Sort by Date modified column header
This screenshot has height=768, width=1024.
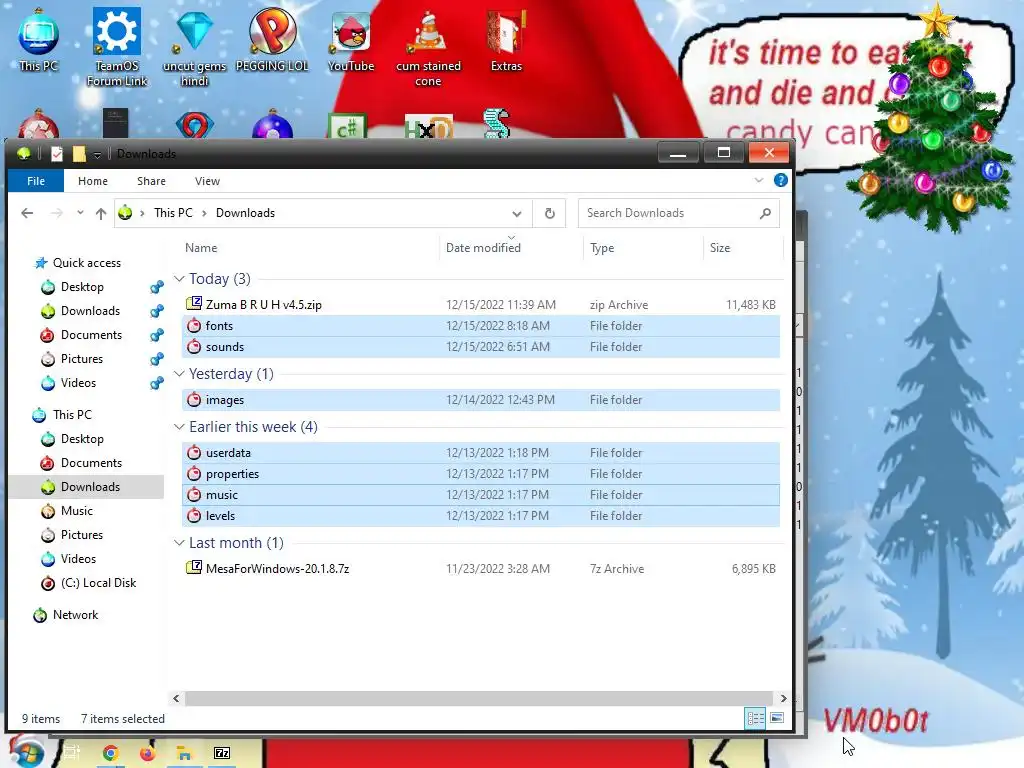click(x=511, y=248)
